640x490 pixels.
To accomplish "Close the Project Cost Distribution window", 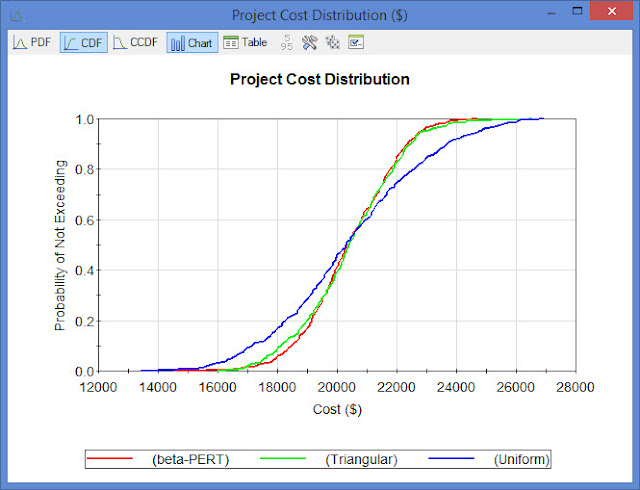I will pyautogui.click(x=611, y=11).
